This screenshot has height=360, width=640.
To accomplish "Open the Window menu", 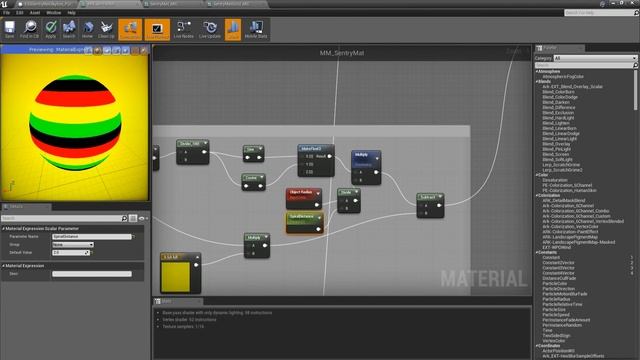I will click(53, 13).
